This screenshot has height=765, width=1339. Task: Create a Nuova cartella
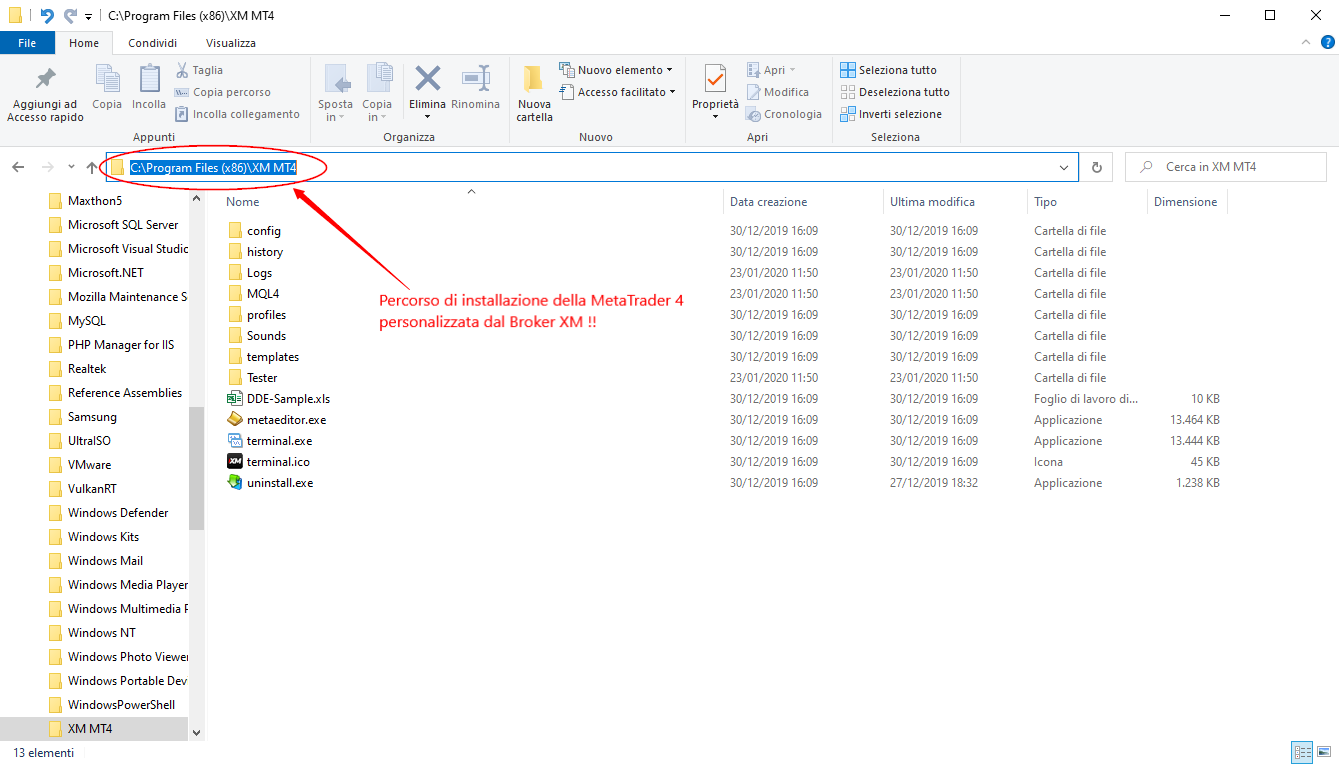(534, 93)
